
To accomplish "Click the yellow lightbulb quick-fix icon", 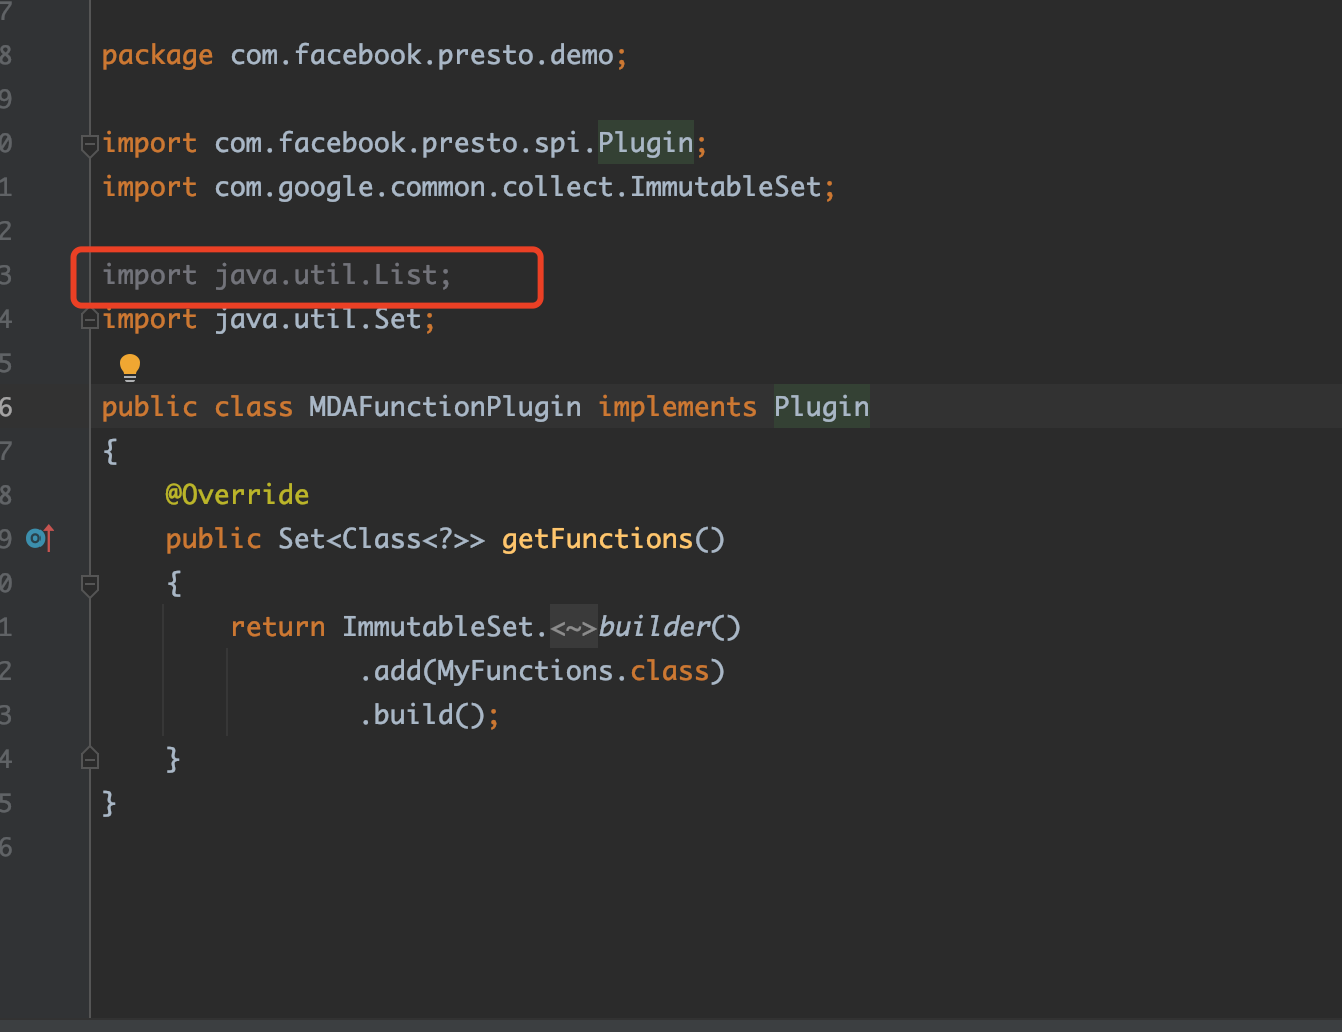I will [x=130, y=367].
